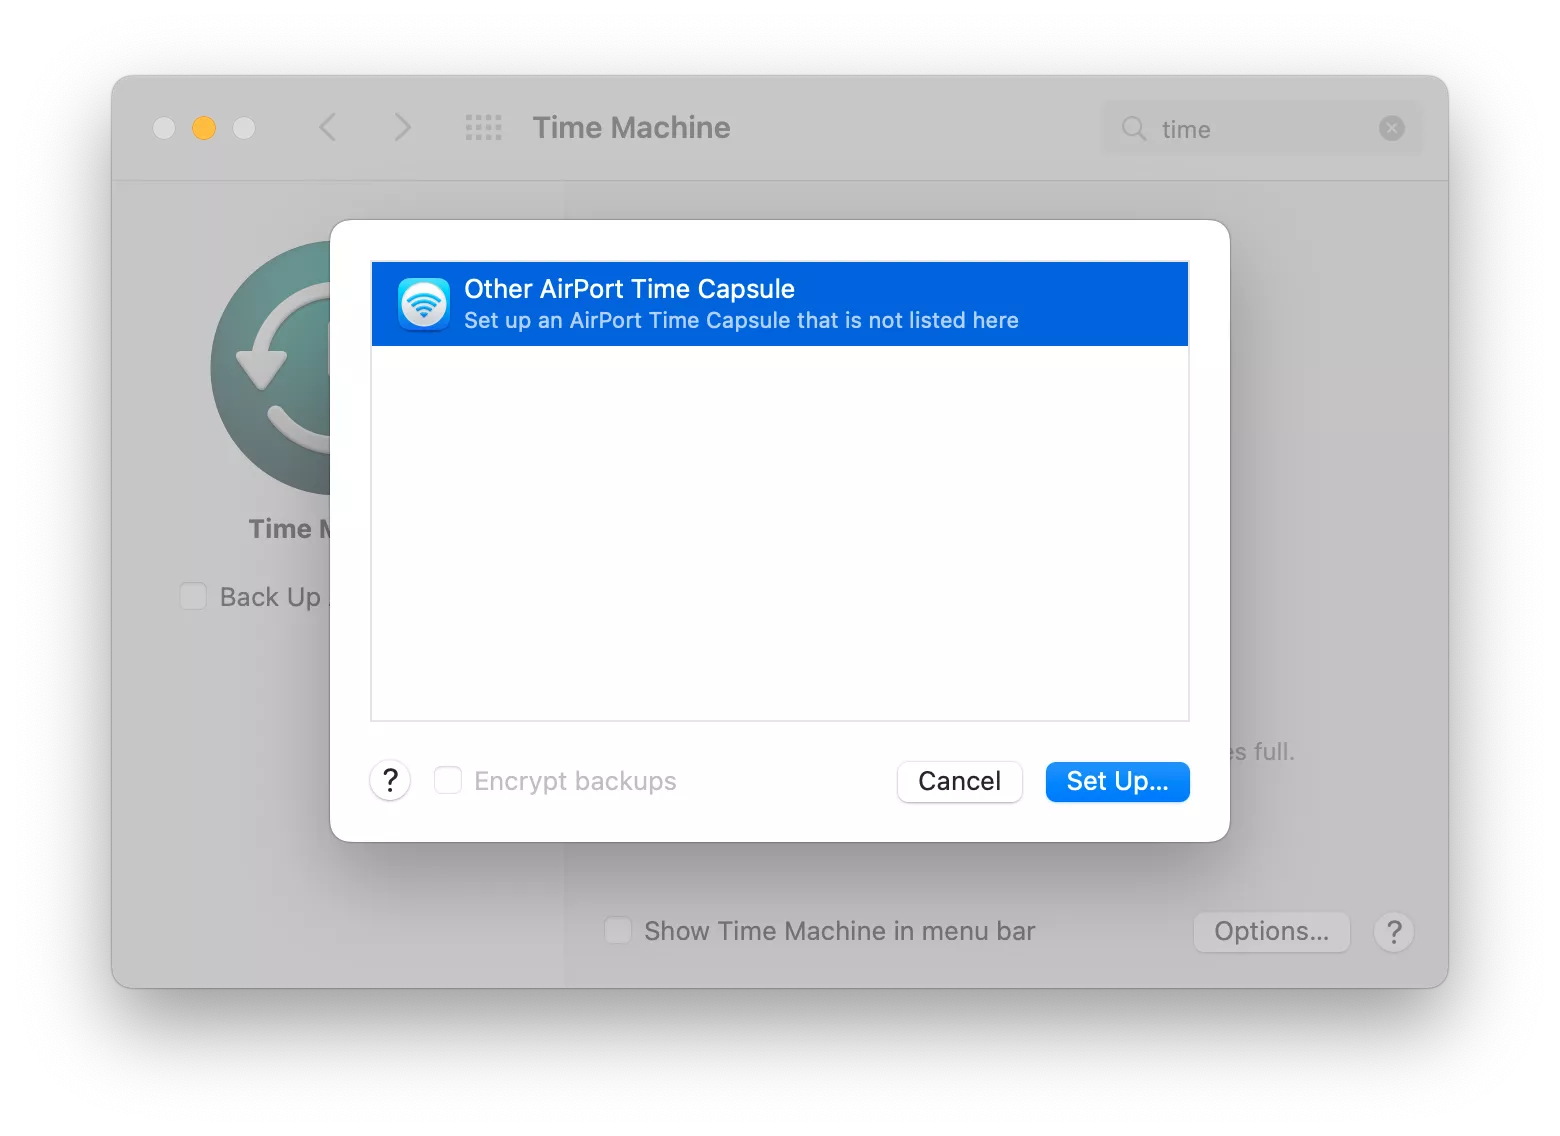
Task: Minimize the Time Machine window
Action: 203,127
